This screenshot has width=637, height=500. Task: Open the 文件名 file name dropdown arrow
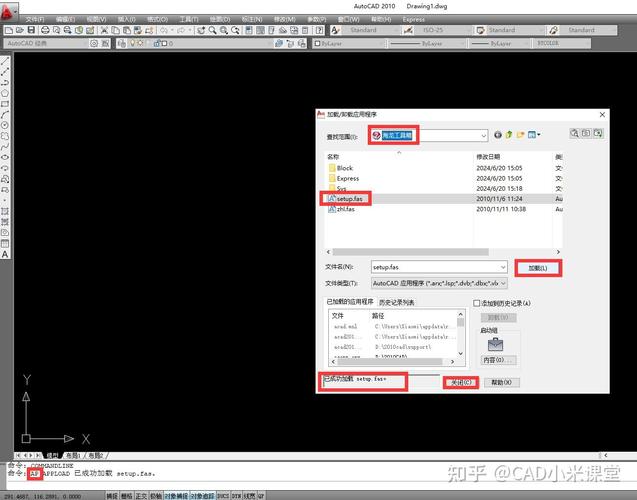(503, 267)
